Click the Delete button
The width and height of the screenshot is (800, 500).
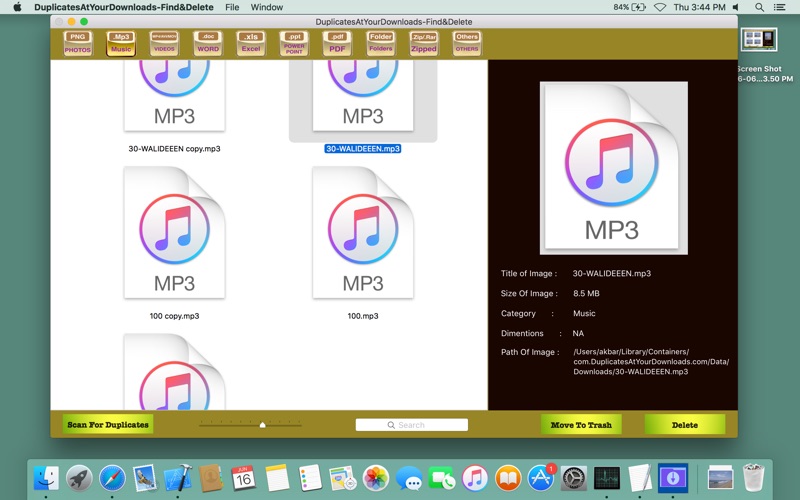click(x=685, y=424)
